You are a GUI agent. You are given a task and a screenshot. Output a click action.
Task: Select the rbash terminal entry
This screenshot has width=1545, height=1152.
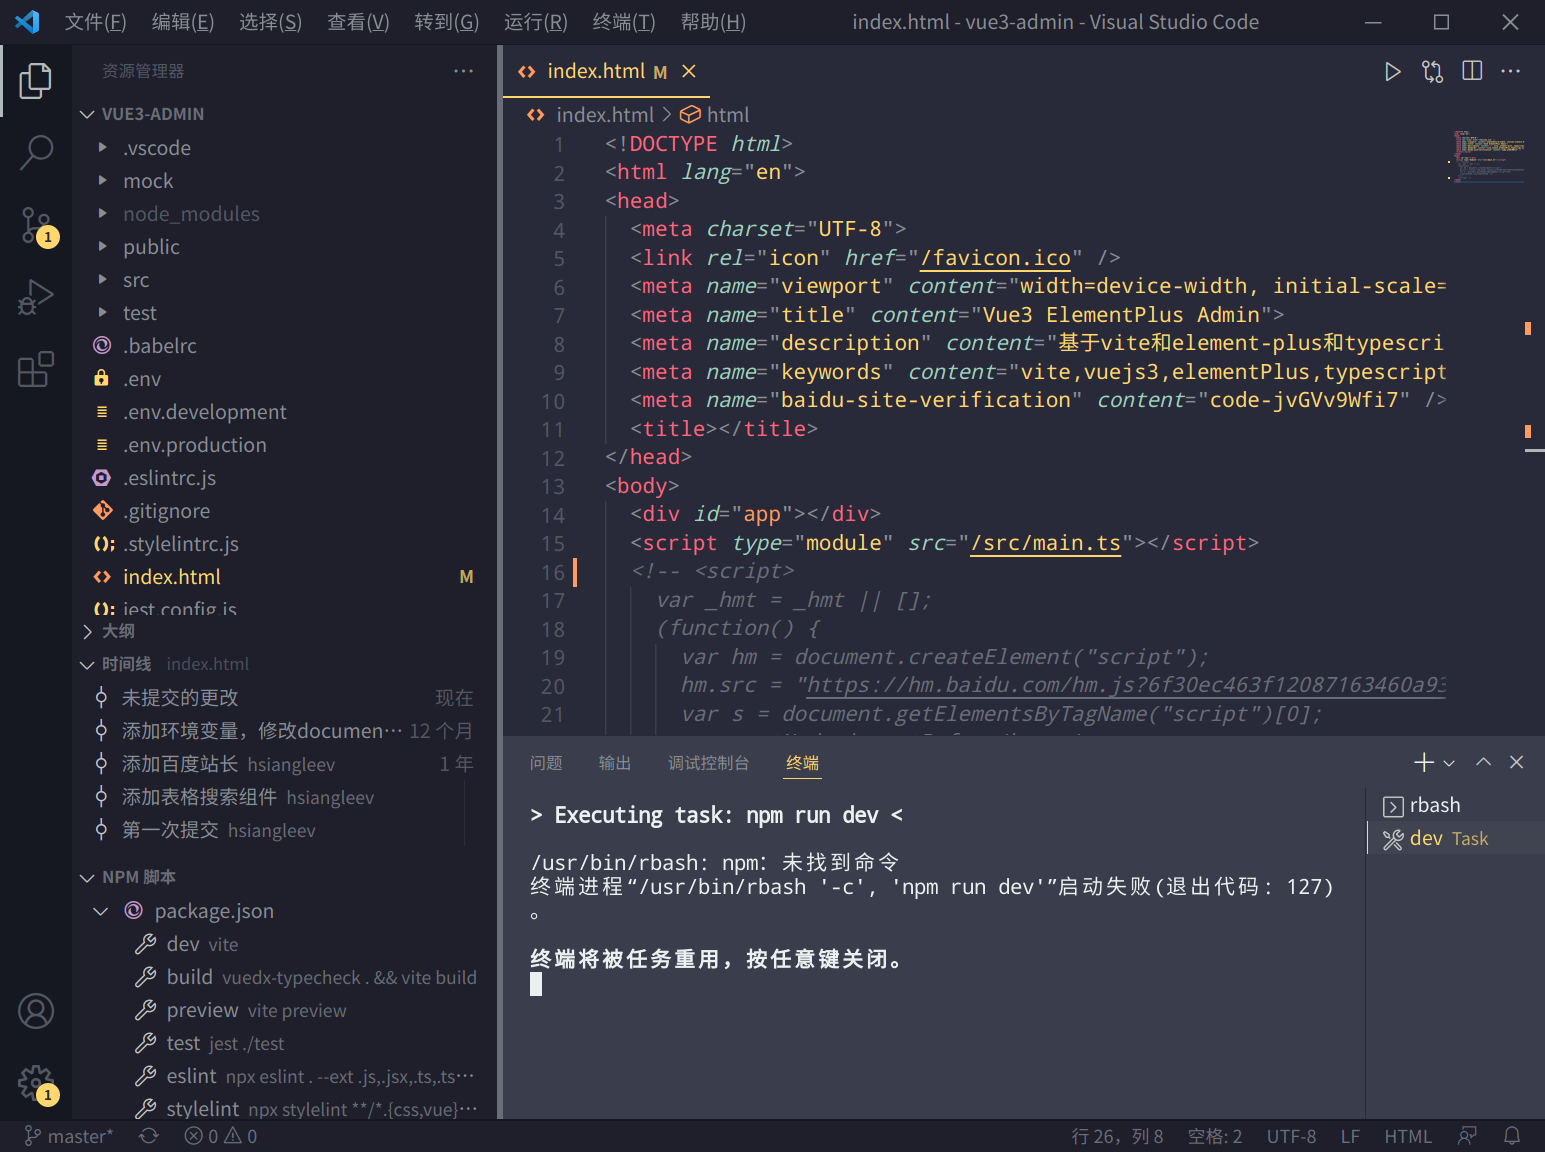tap(1455, 806)
